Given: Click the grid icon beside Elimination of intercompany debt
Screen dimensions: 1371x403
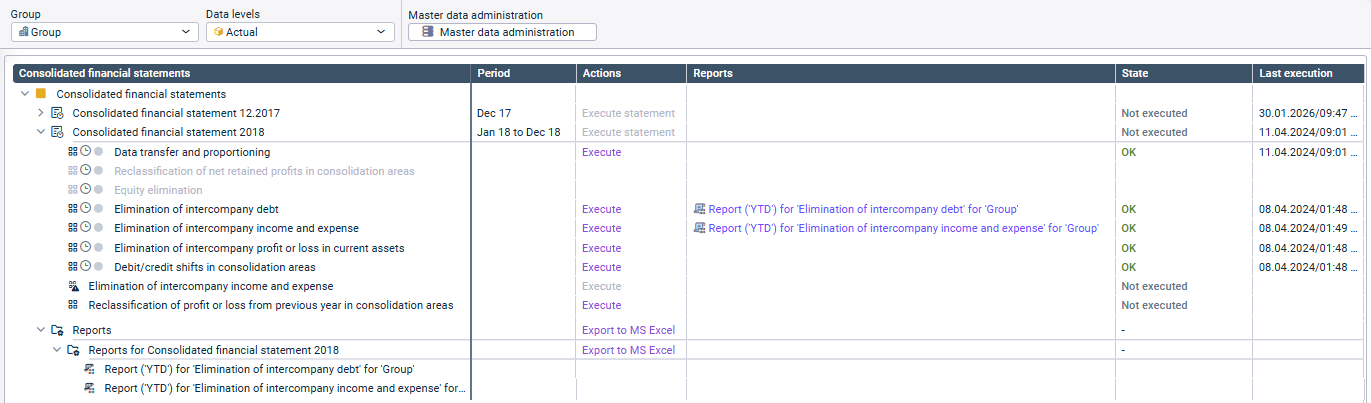Looking at the screenshot, I should click(x=72, y=210).
